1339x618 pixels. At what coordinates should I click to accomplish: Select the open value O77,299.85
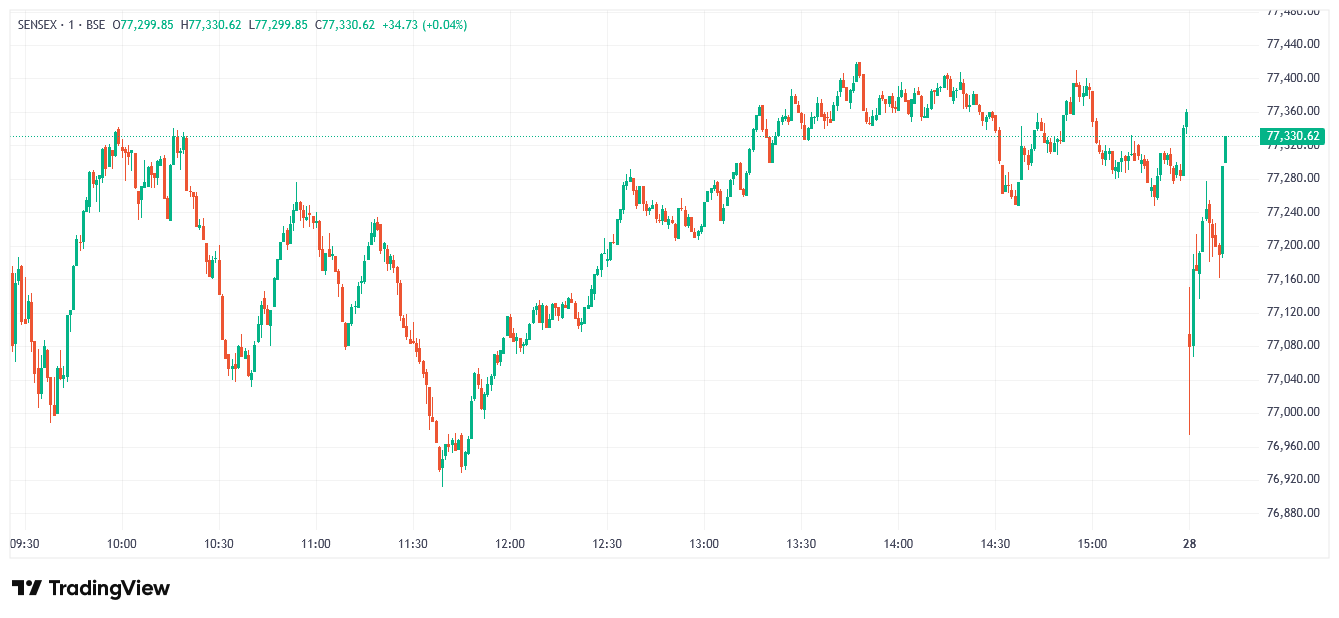click(x=143, y=25)
